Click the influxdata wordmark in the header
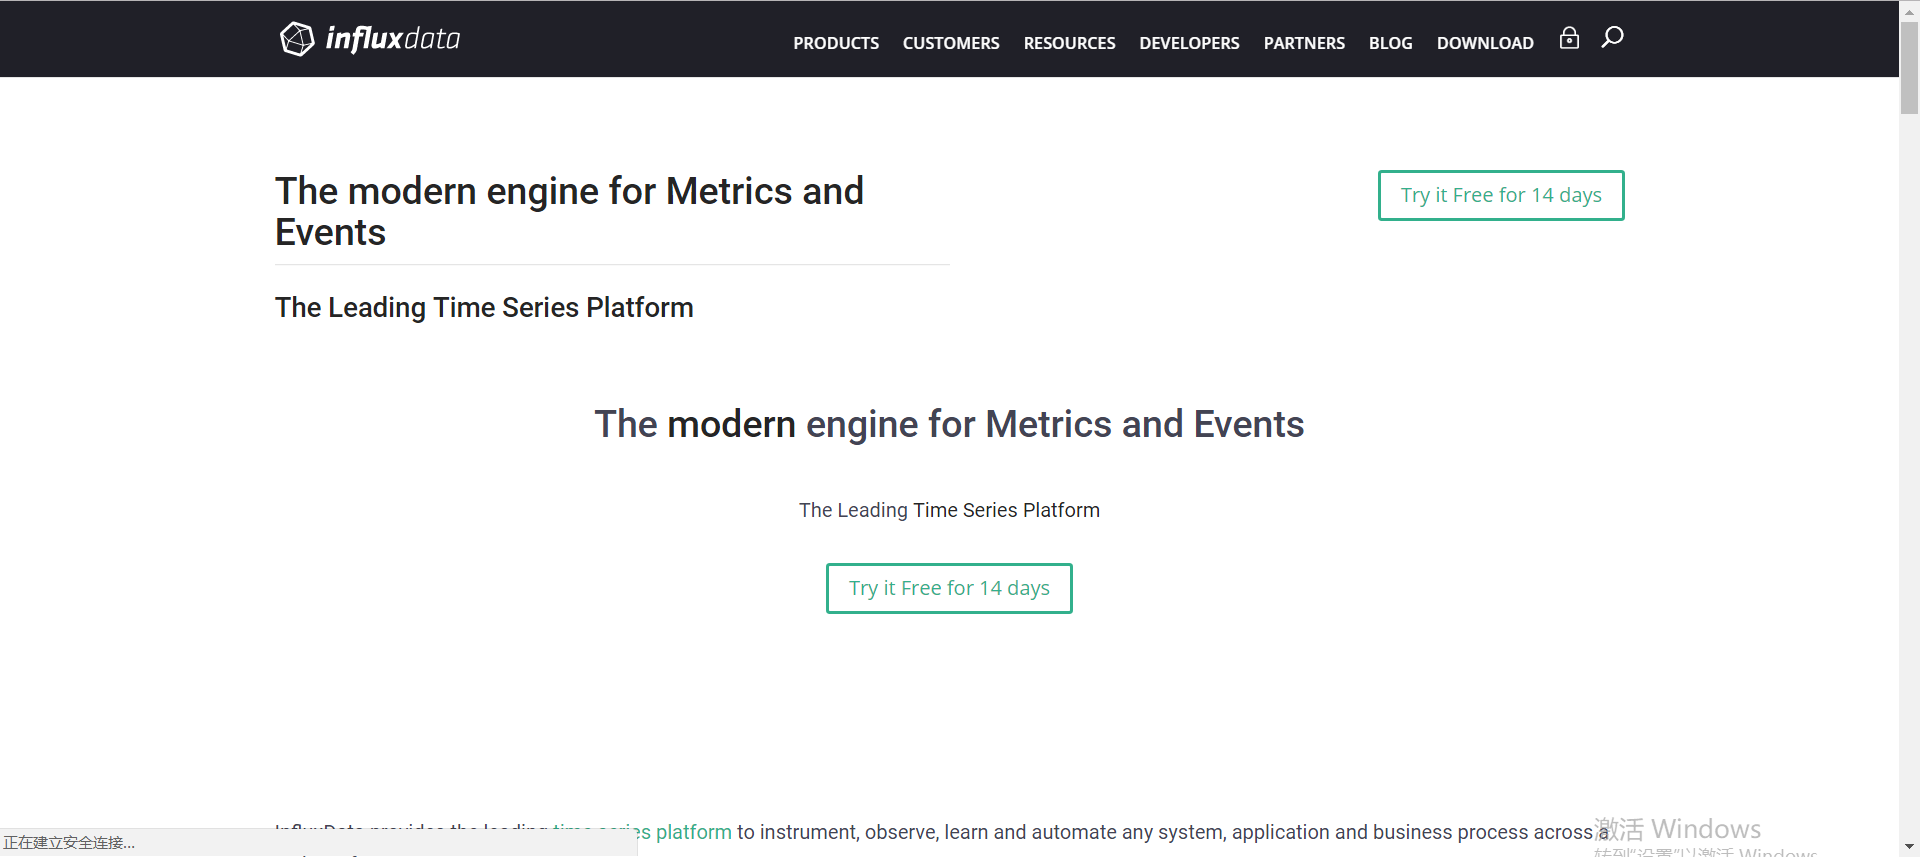The width and height of the screenshot is (1920, 857). pyautogui.click(x=393, y=39)
